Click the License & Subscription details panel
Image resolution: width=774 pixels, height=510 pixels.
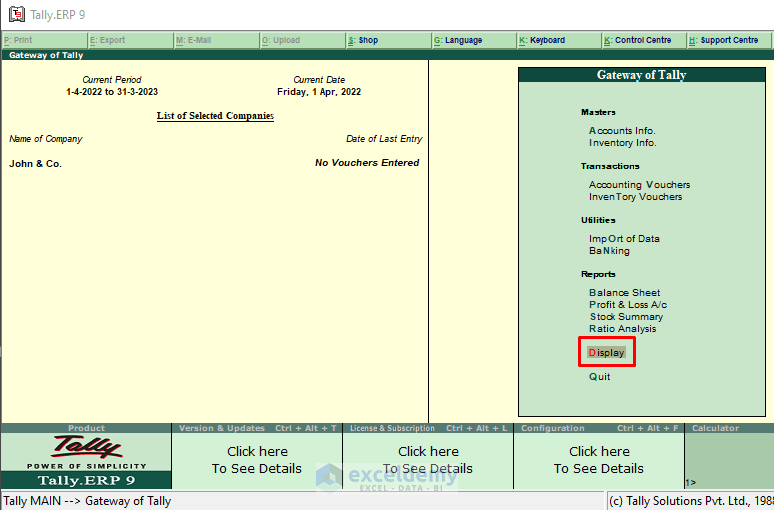(428, 460)
